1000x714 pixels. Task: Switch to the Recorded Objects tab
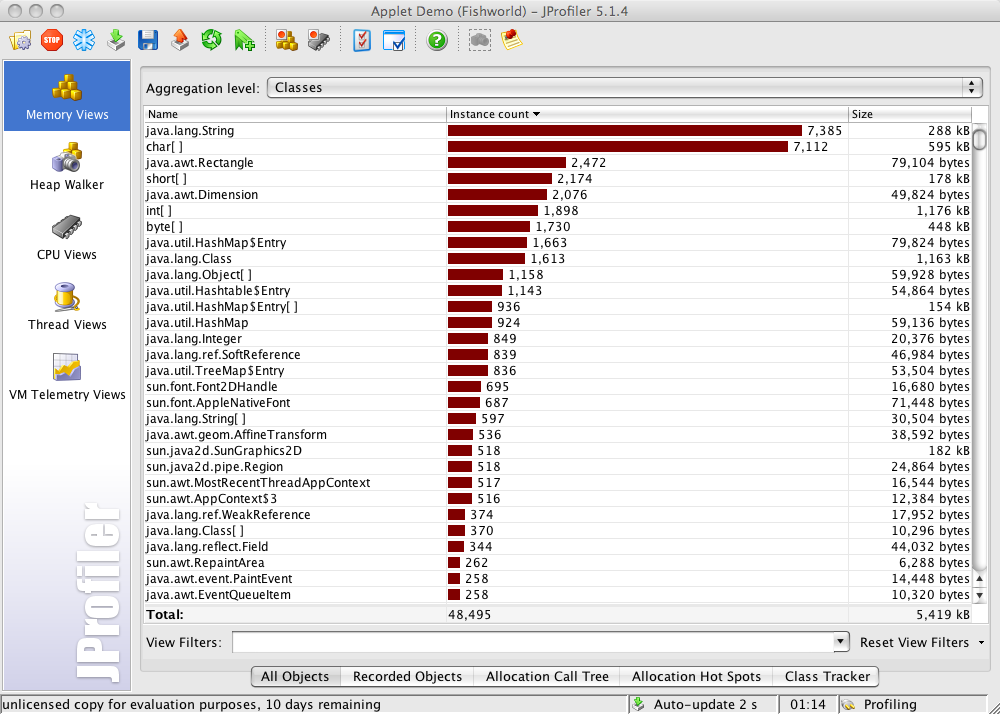tap(407, 676)
